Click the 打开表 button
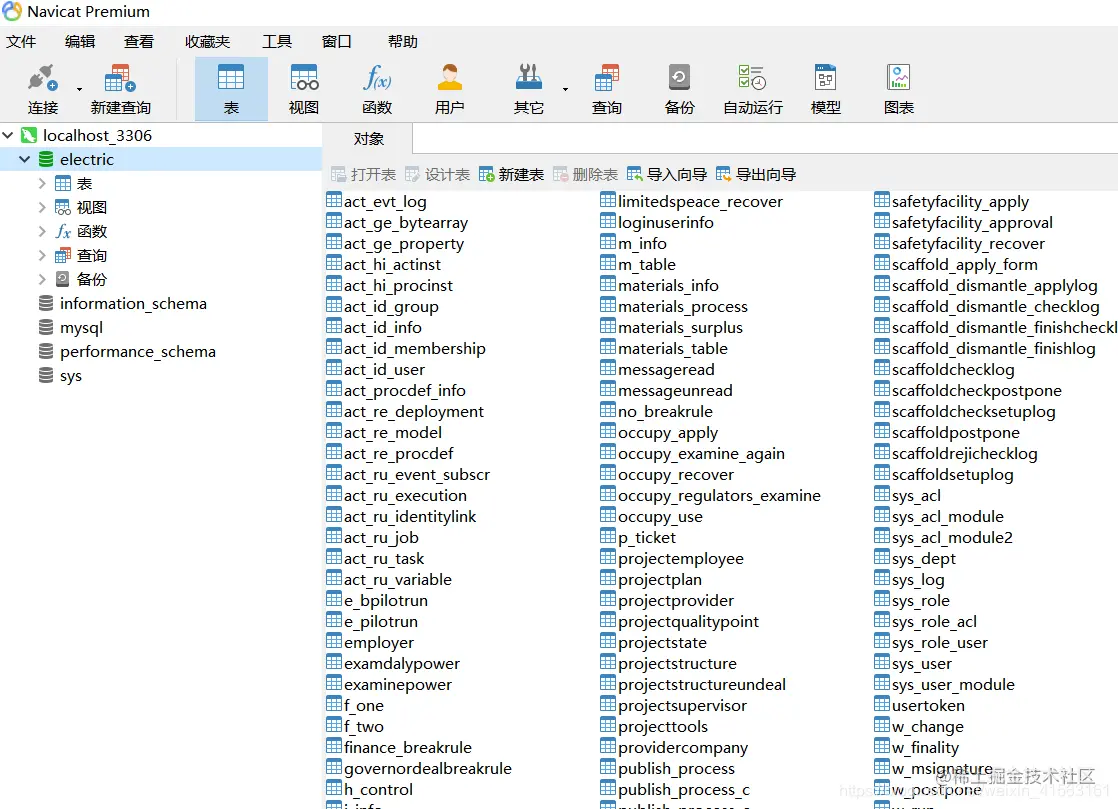 (364, 175)
